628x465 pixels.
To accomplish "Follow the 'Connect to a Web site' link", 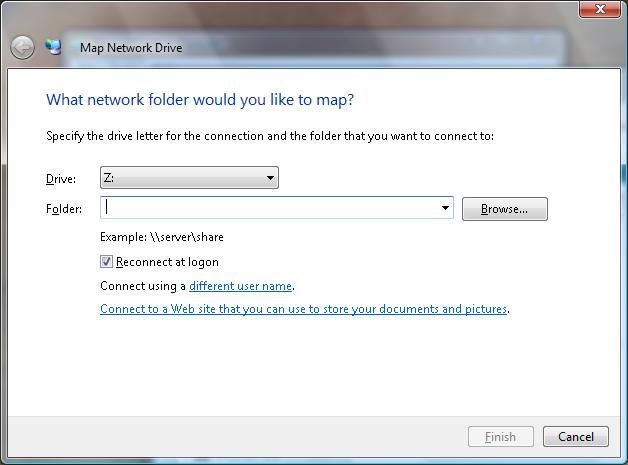I will (303, 309).
